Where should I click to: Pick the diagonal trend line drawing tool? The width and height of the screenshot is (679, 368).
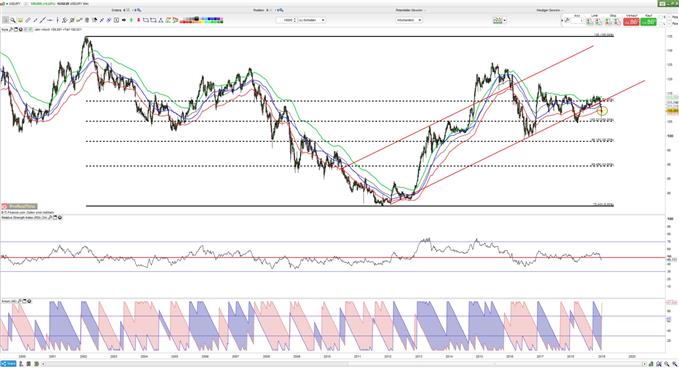click(42, 20)
